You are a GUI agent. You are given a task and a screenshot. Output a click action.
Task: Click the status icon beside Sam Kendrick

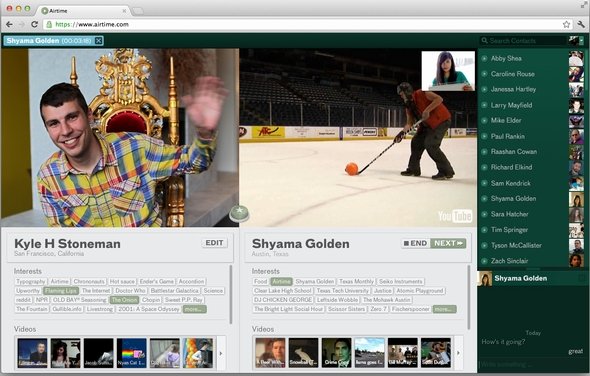pos(484,183)
